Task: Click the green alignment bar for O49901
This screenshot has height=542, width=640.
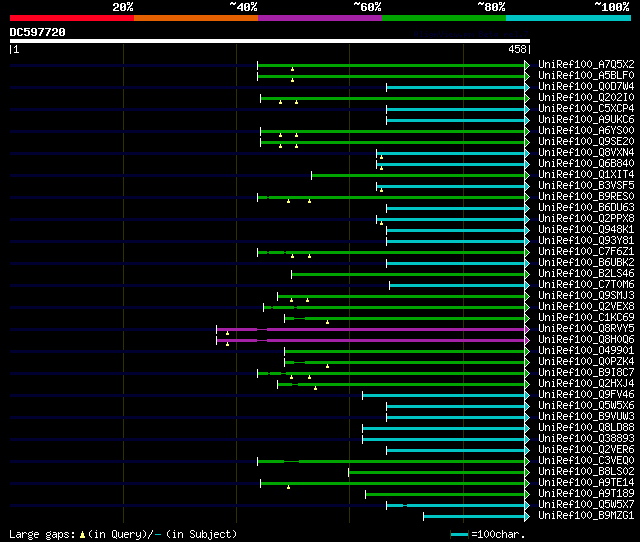Action: (x=404, y=351)
